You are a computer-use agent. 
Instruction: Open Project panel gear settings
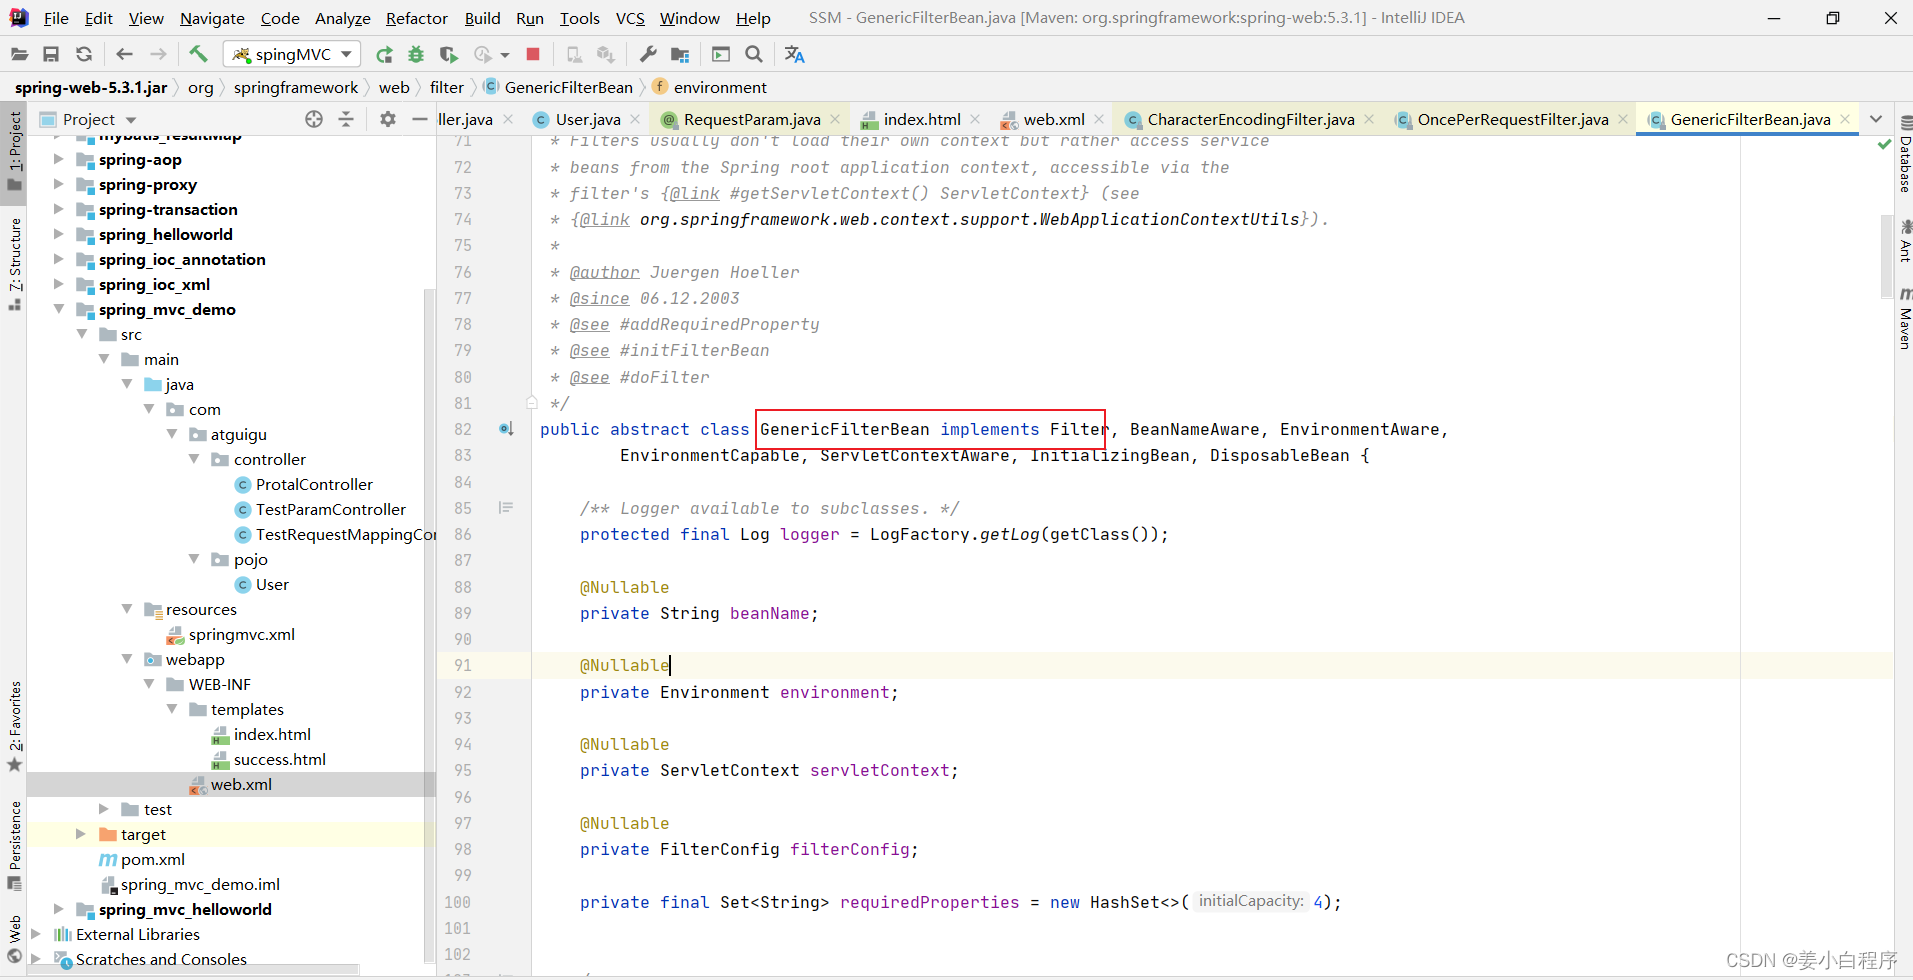pos(388,119)
